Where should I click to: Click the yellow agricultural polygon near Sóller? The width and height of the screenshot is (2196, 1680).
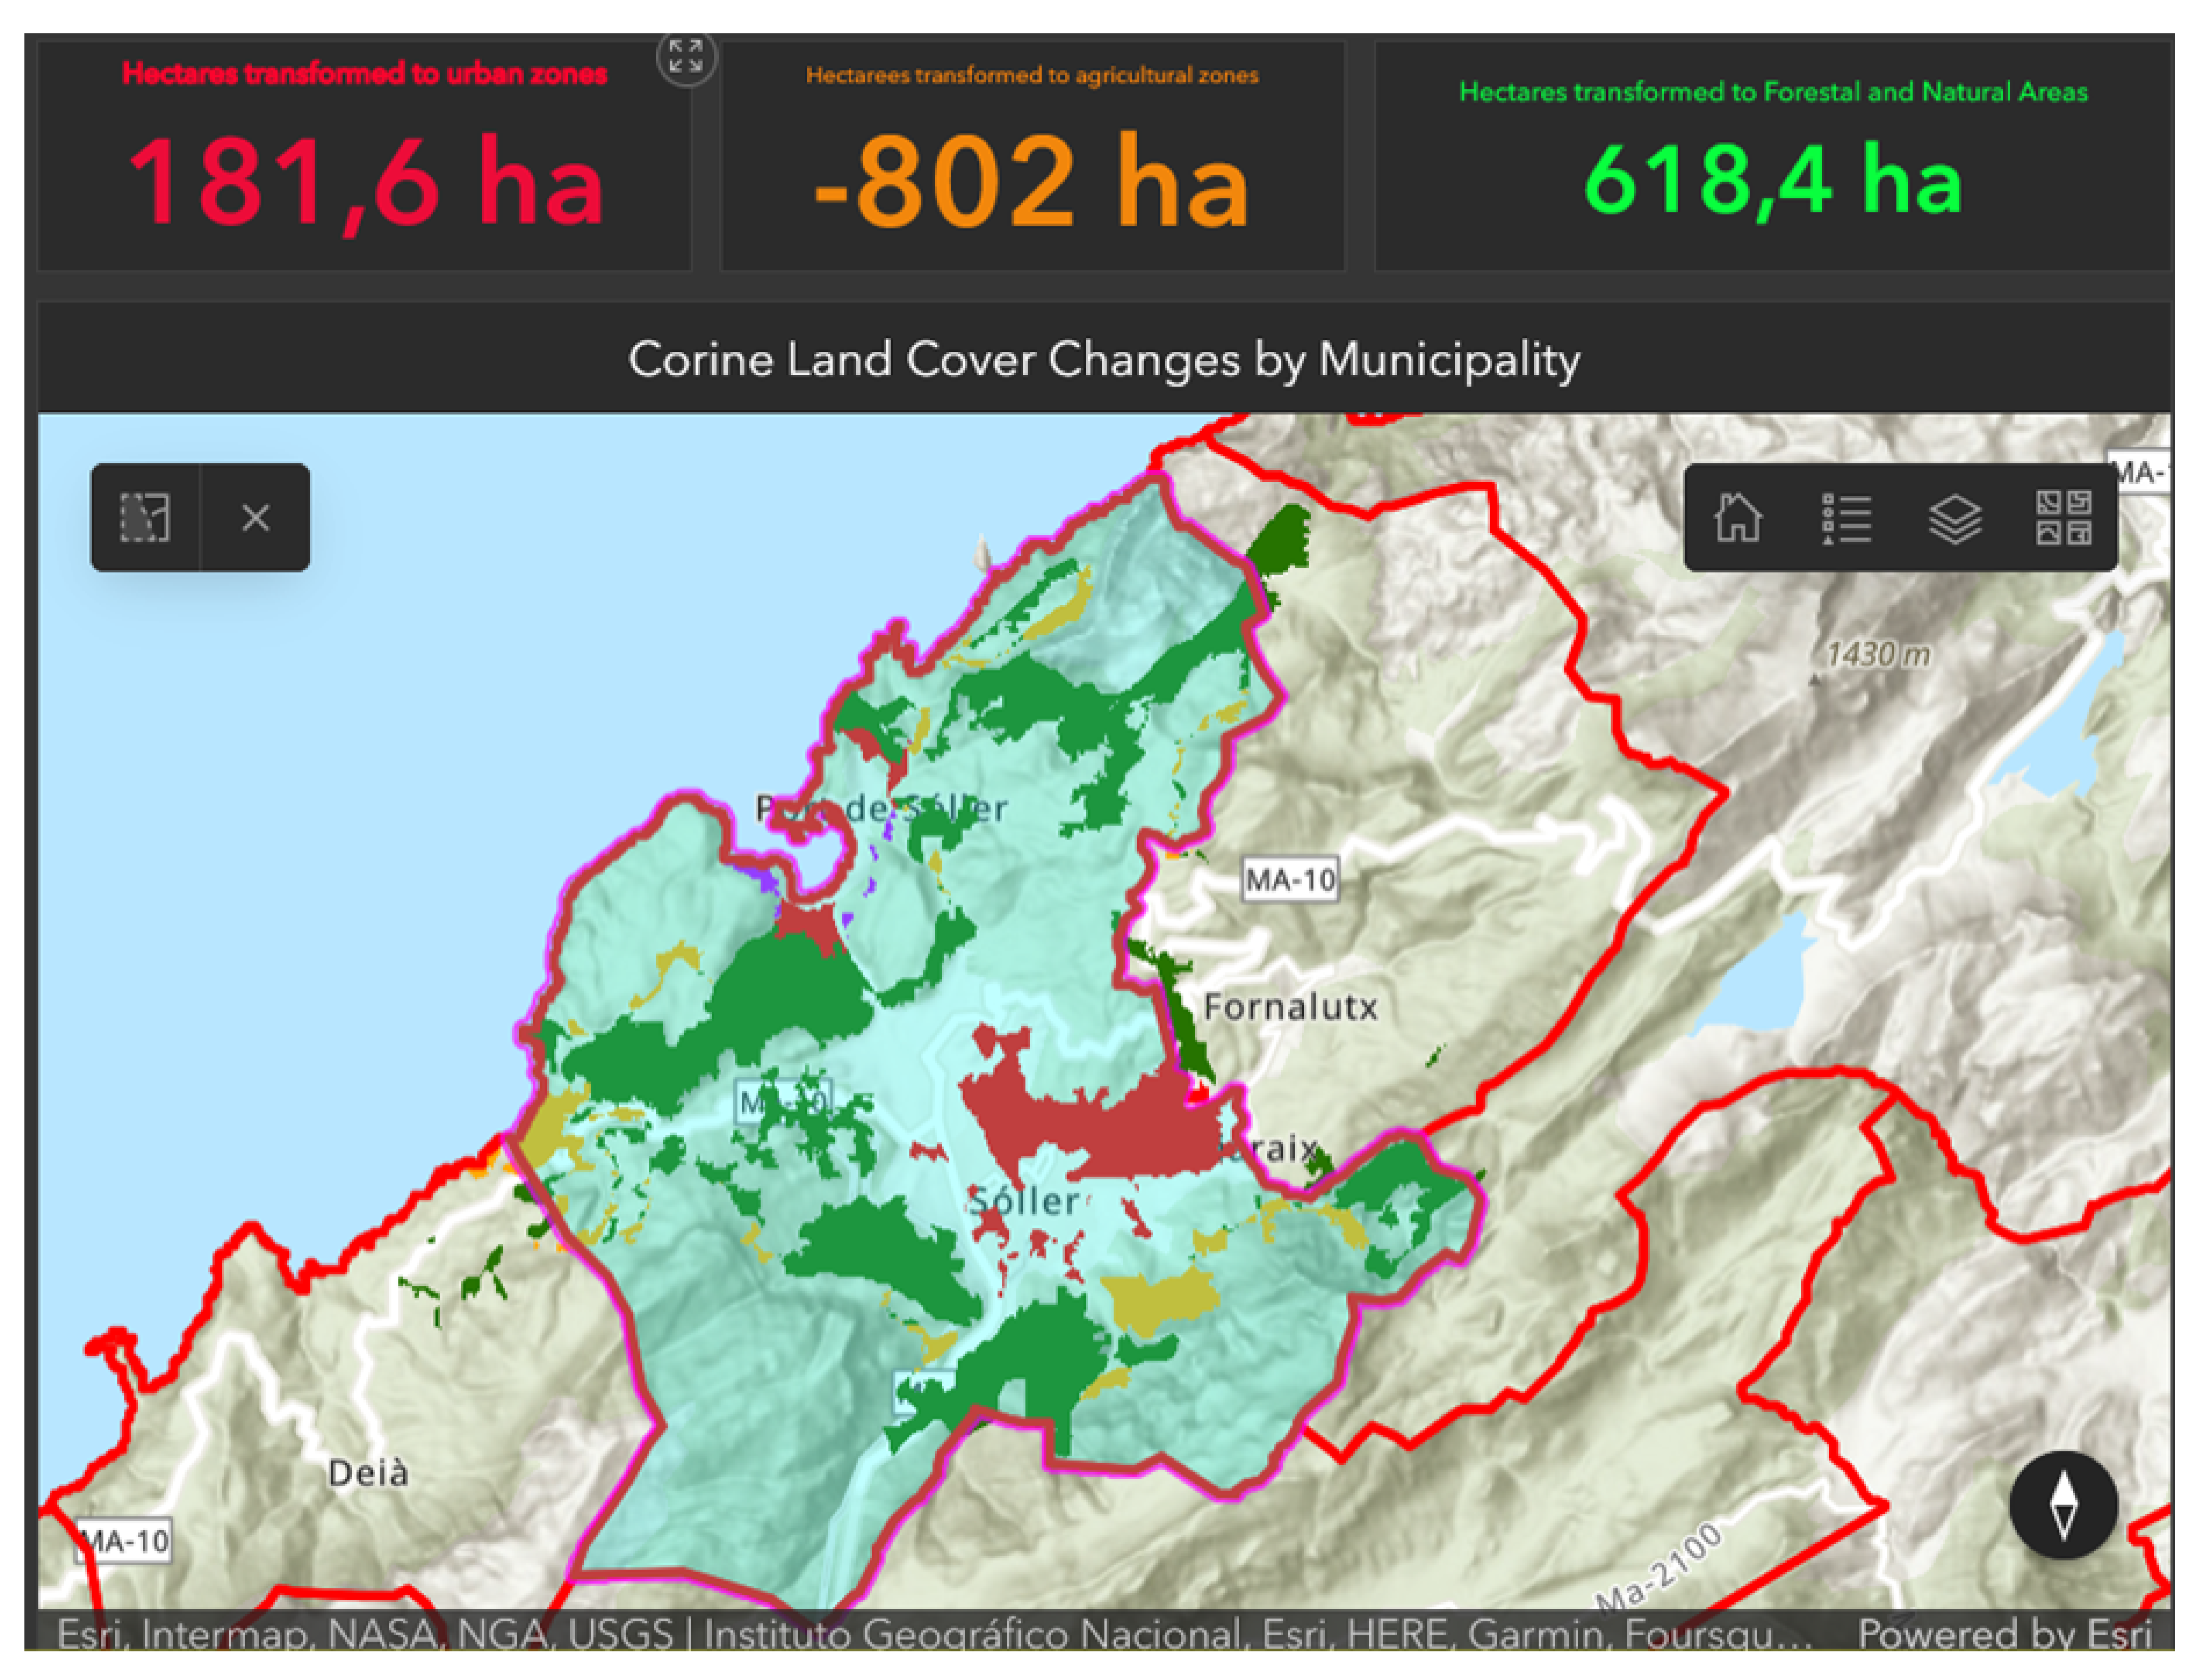[x=1160, y=1300]
